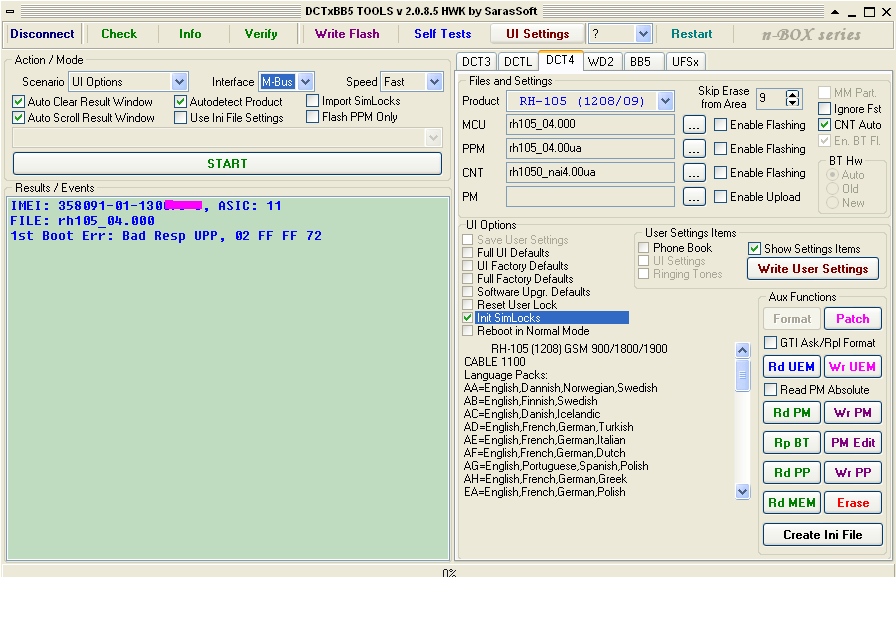The height and width of the screenshot is (633, 896).
Task: Click the language list scrollbar down arrow
Action: point(742,491)
